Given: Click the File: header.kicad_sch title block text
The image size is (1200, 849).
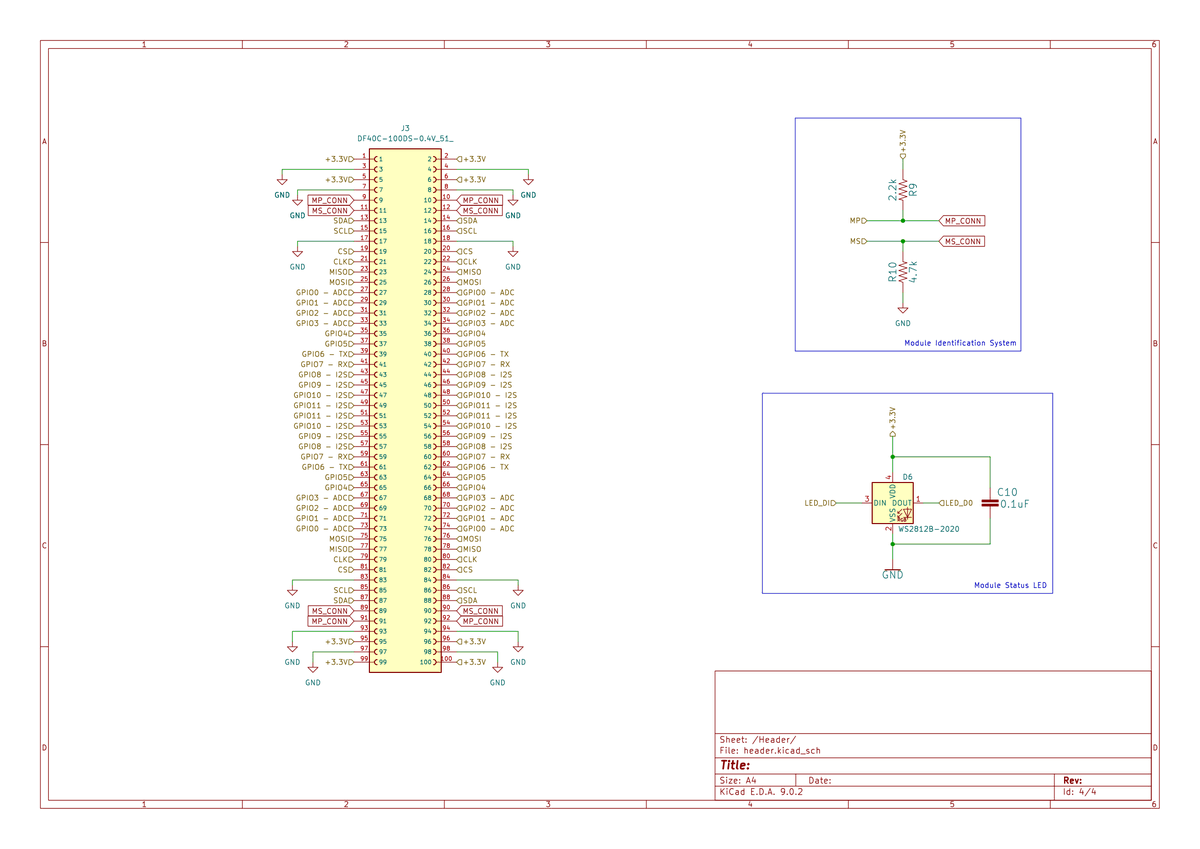Looking at the screenshot, I should 771,750.
